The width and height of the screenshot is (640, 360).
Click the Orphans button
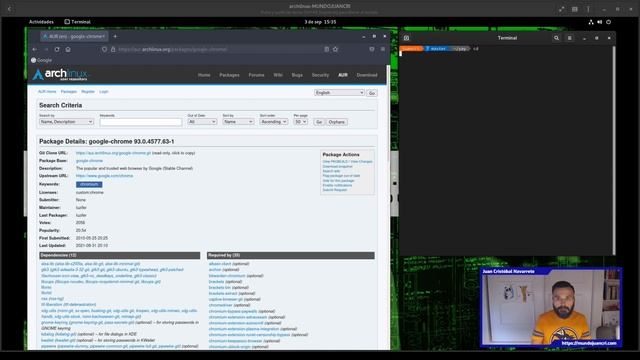coord(337,122)
